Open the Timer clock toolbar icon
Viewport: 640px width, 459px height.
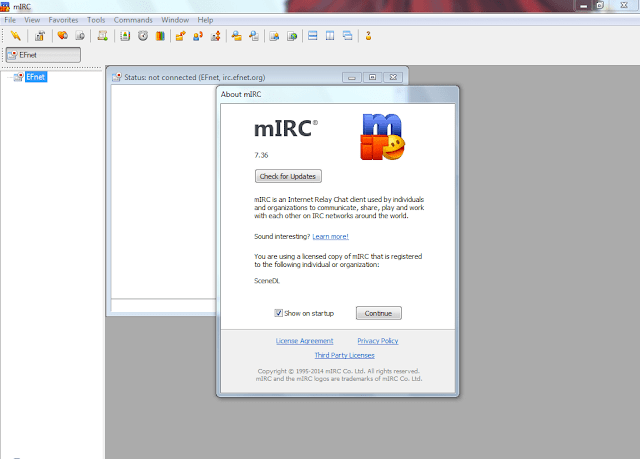pyautogui.click(x=142, y=36)
